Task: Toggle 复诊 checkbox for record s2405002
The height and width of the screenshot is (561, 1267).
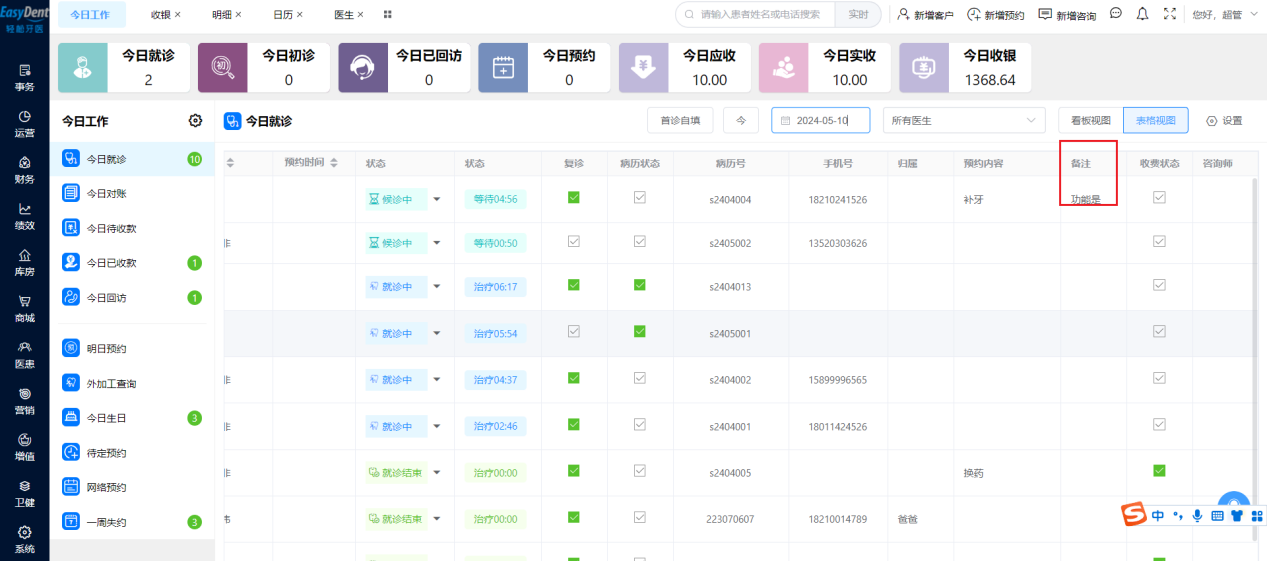Action: [x=574, y=241]
